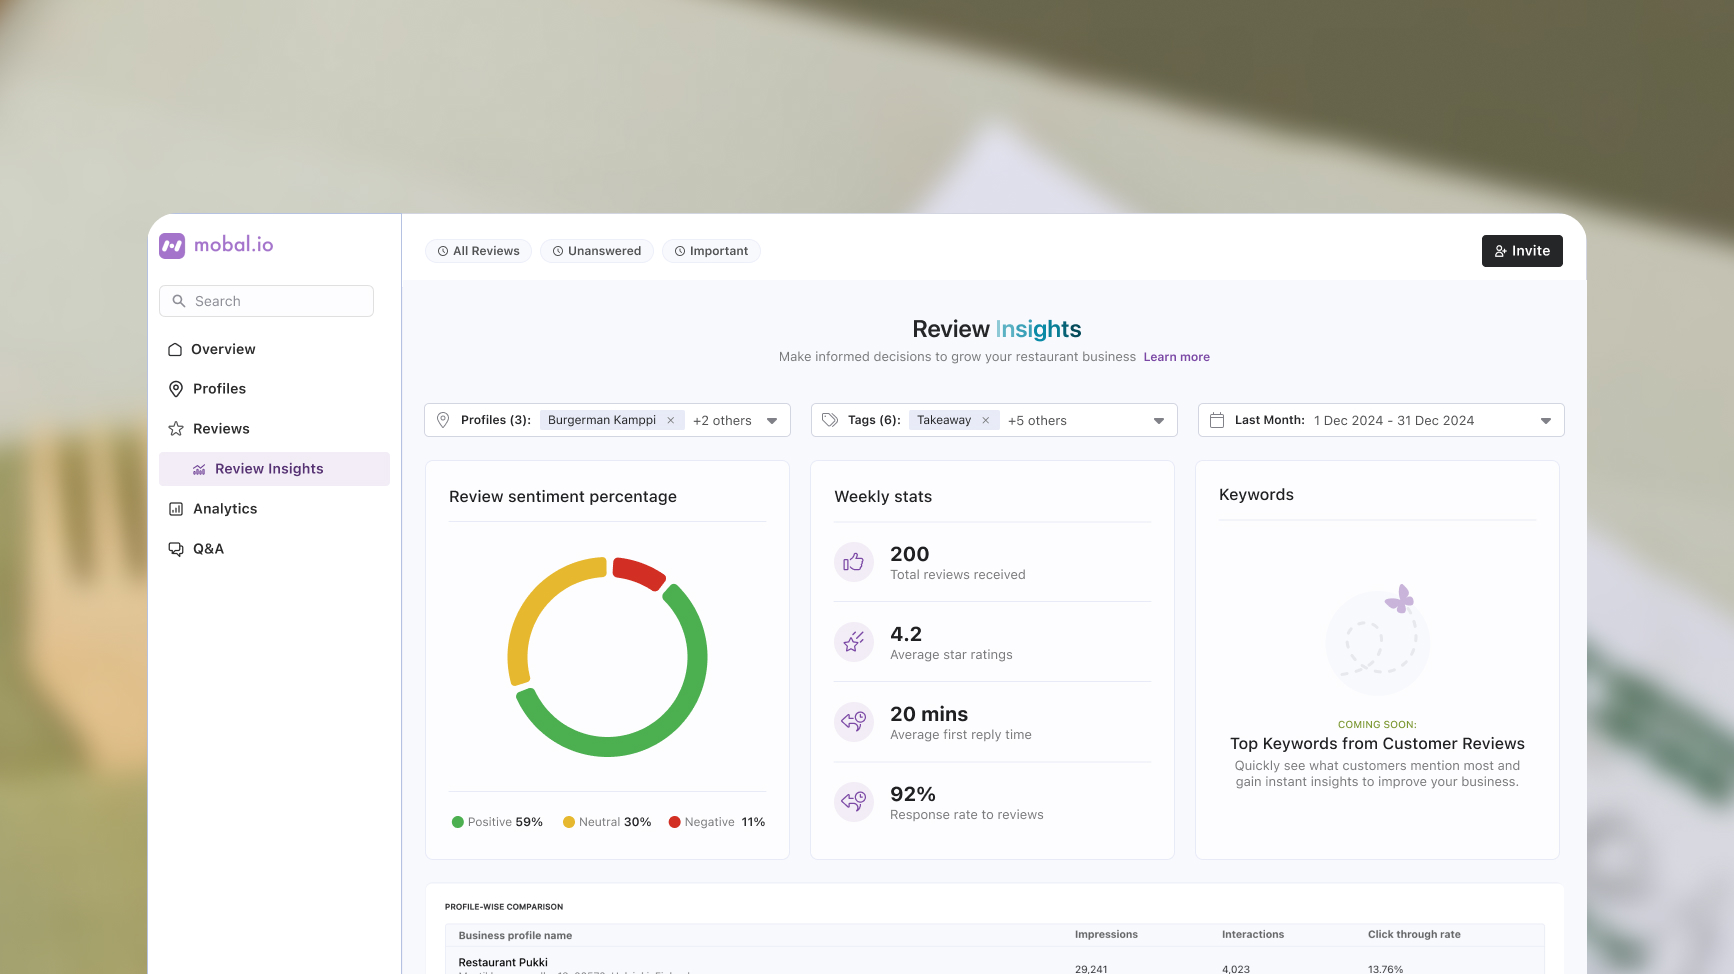
Task: Click the Business profile name column header
Action: tap(515, 936)
